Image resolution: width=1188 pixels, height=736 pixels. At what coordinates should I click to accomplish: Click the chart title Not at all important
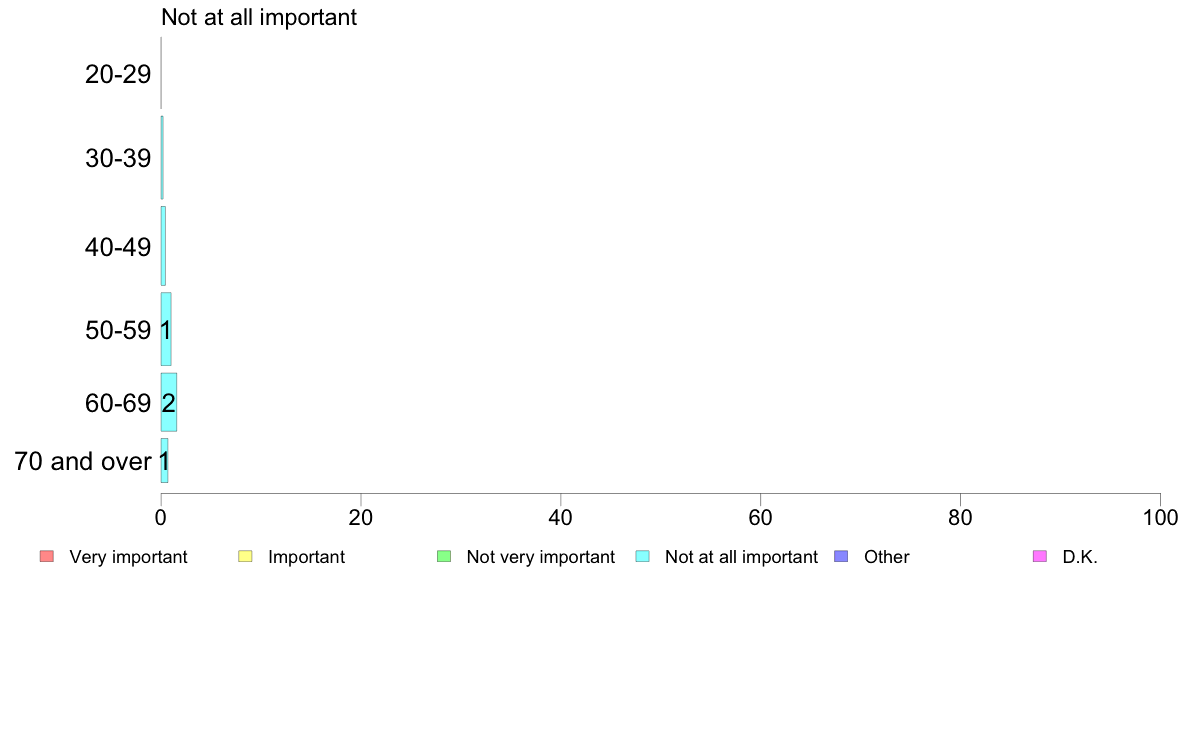tap(259, 17)
